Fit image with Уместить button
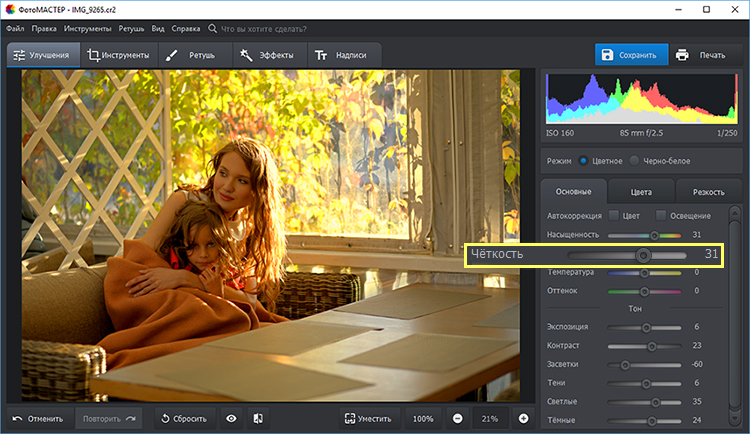Image resolution: width=750 pixels, height=434 pixels. pyautogui.click(x=369, y=418)
